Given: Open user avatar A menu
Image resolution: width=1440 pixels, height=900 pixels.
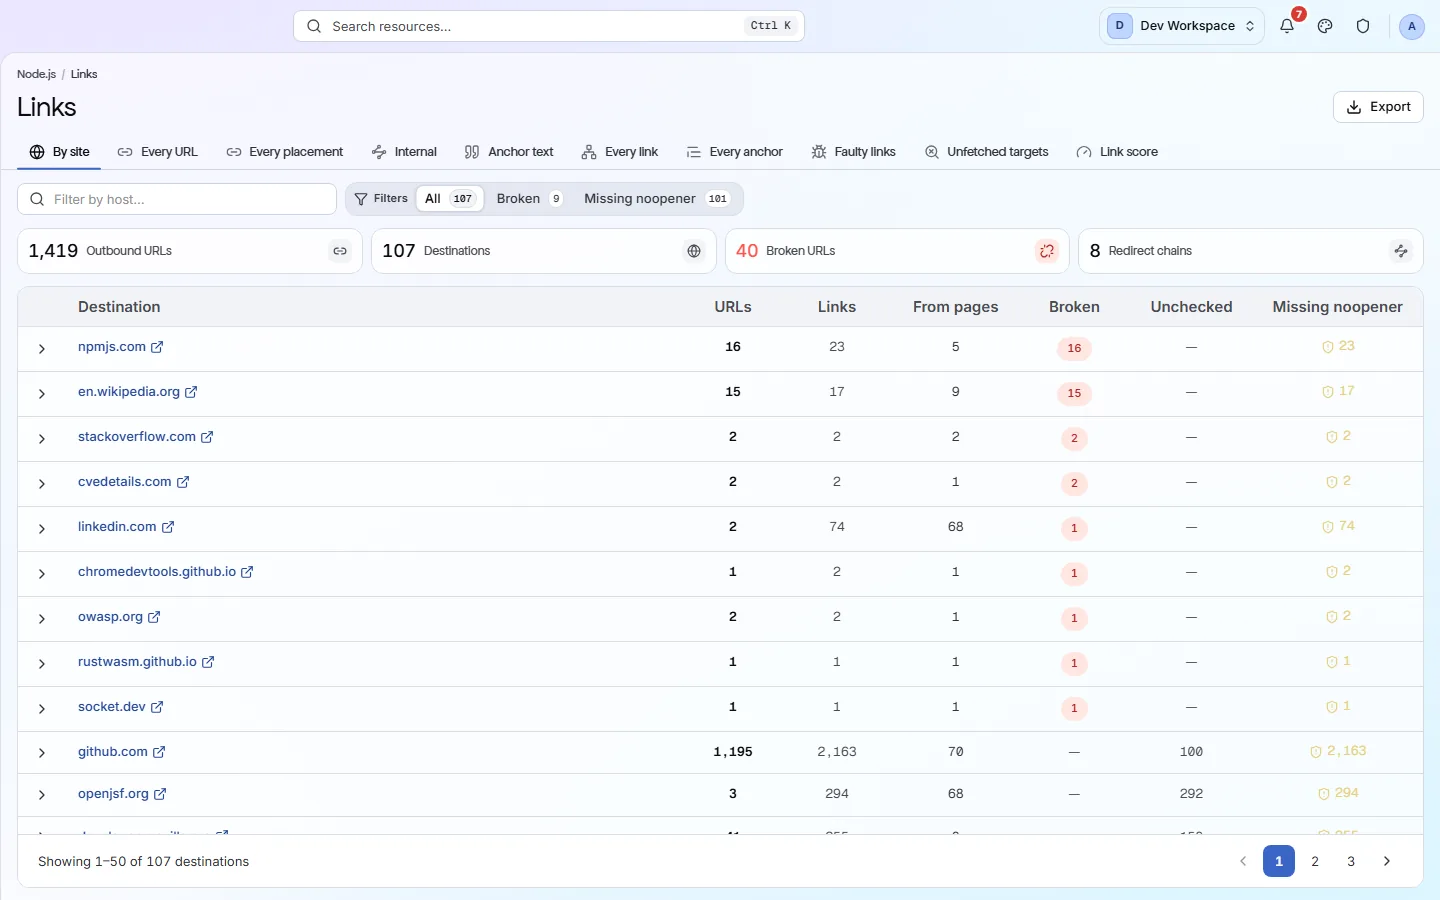Looking at the screenshot, I should (1411, 26).
